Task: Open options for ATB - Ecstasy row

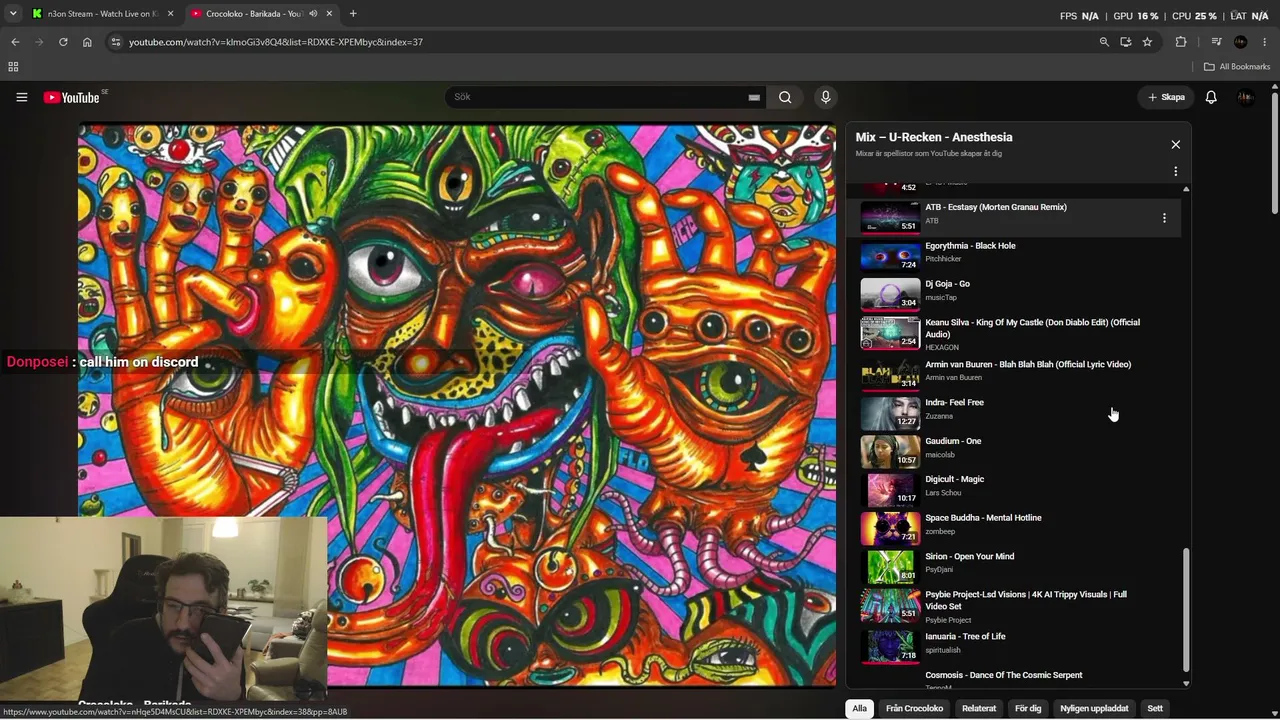Action: click(x=1164, y=218)
